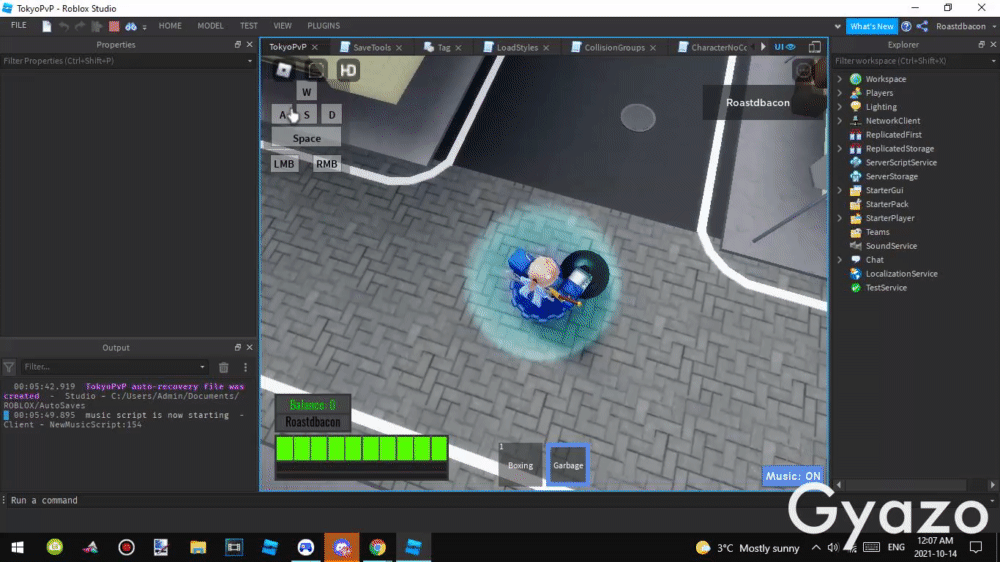Image resolution: width=1000 pixels, height=562 pixels.
Task: Select LocalizationService in Explorer
Action: (901, 274)
